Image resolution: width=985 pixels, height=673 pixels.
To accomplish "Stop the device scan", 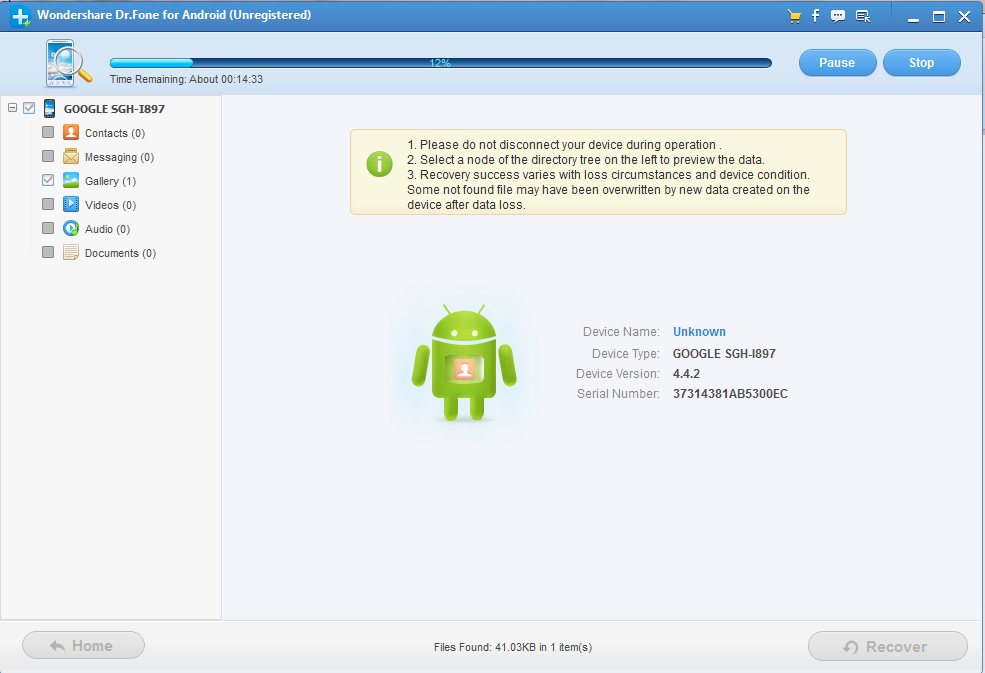I will coord(921,63).
